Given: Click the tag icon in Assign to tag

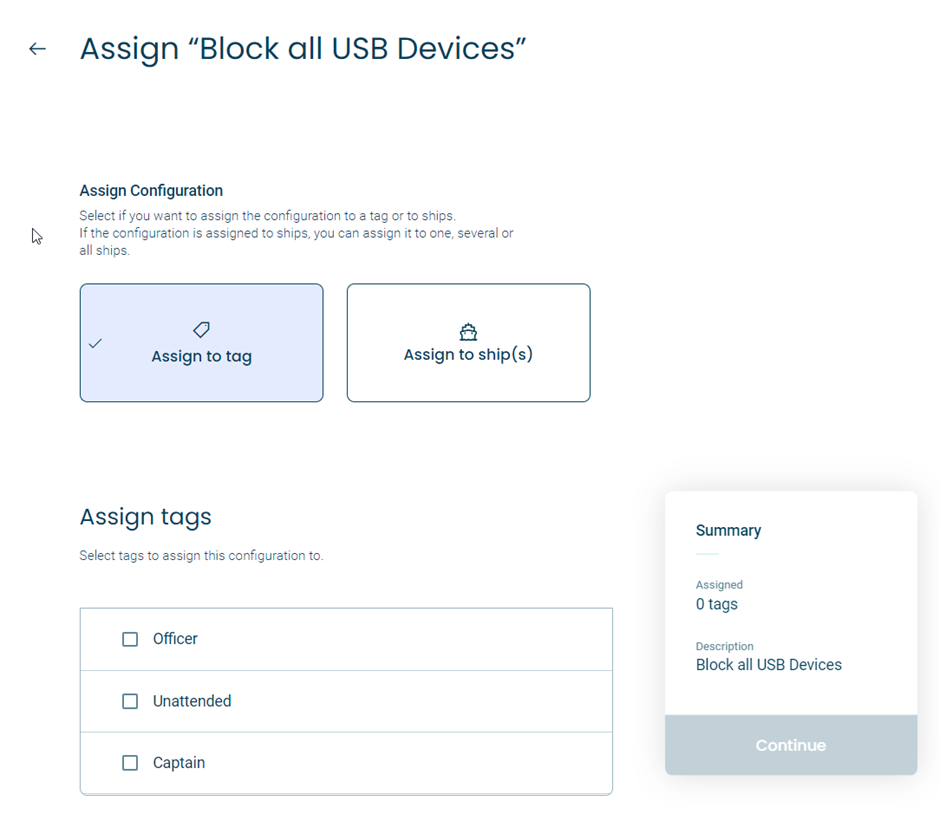Looking at the screenshot, I should (x=201, y=330).
